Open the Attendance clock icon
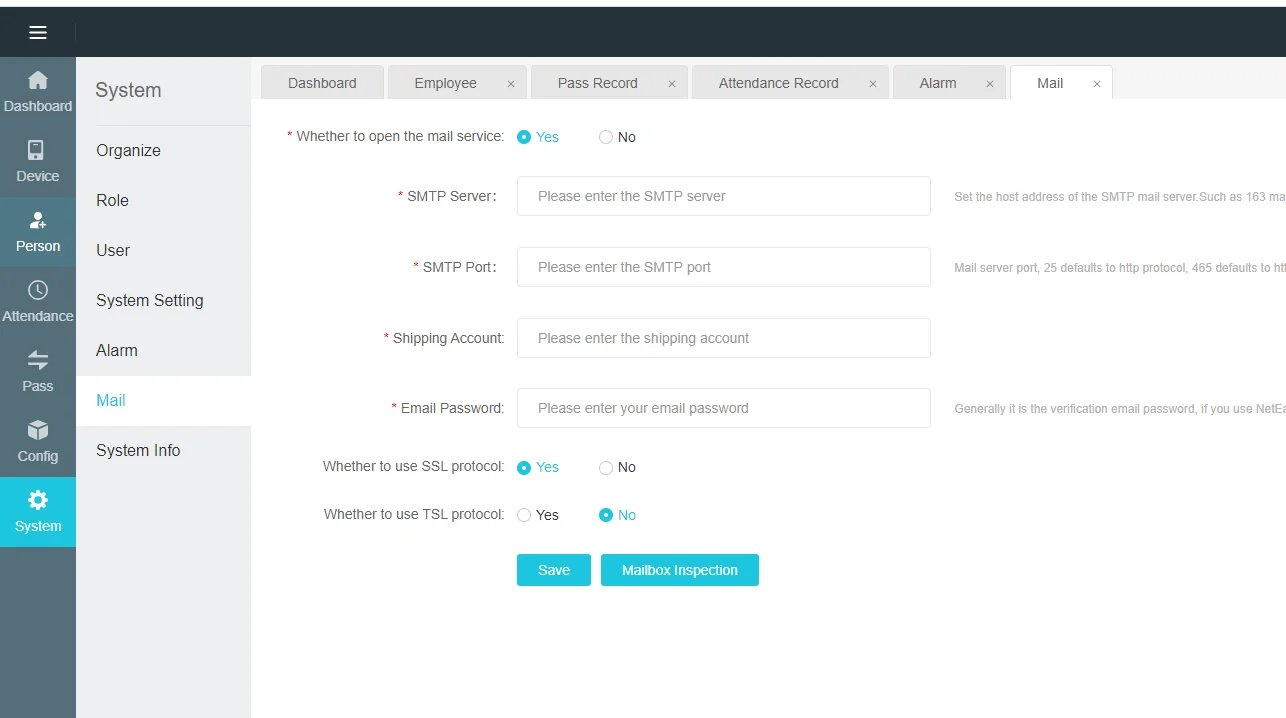The image size is (1286, 718). tap(38, 291)
